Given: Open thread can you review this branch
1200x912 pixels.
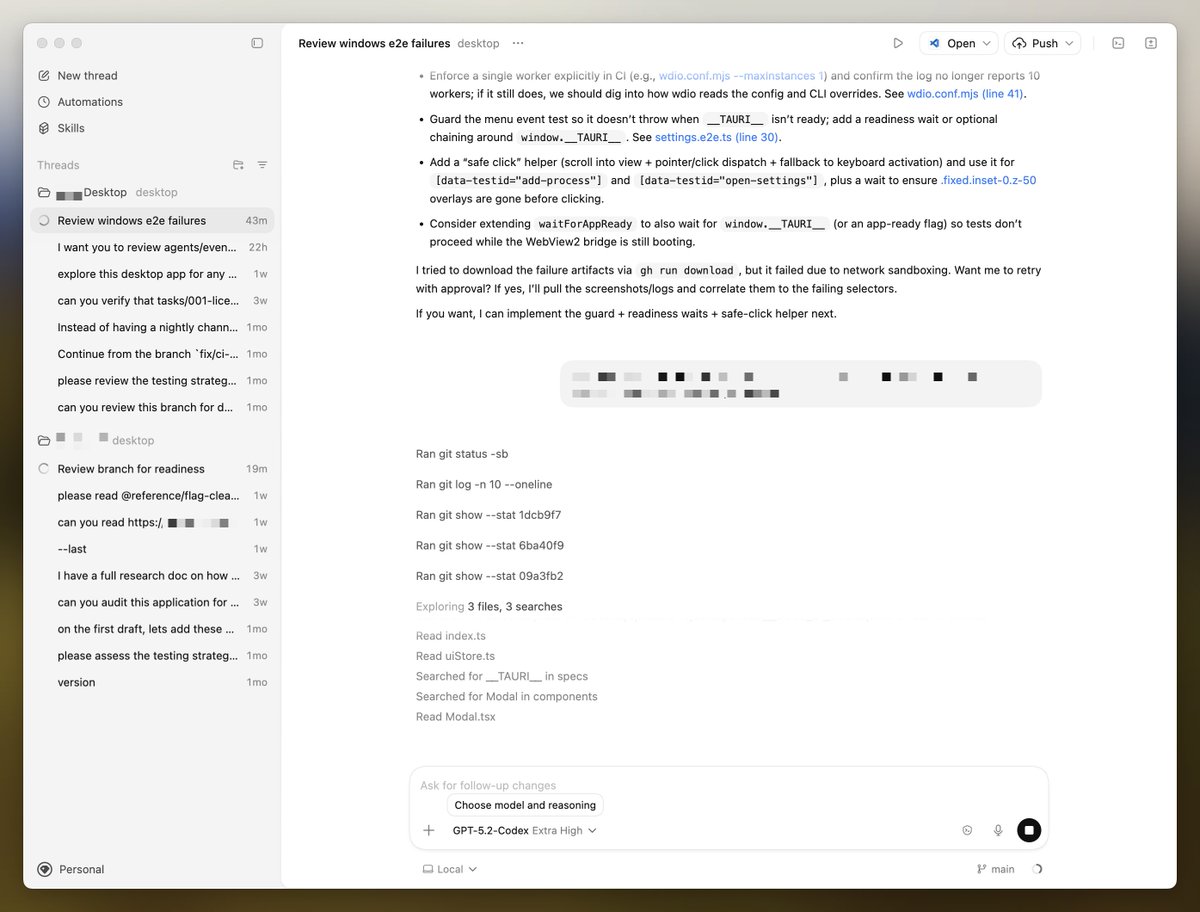Looking at the screenshot, I should (x=152, y=408).
